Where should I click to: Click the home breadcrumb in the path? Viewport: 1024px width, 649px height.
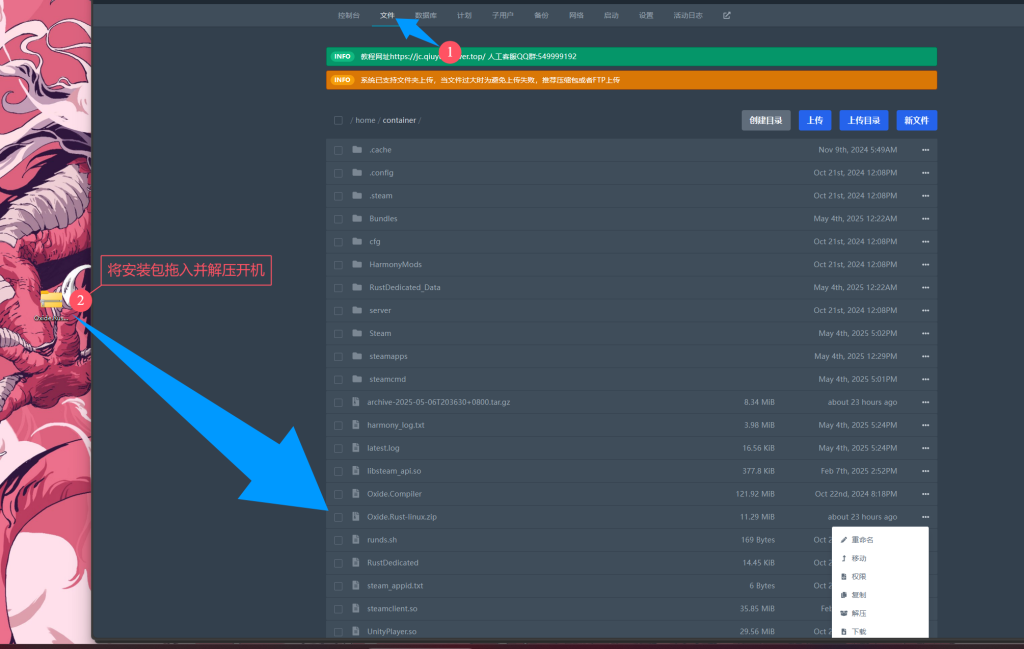click(365, 120)
